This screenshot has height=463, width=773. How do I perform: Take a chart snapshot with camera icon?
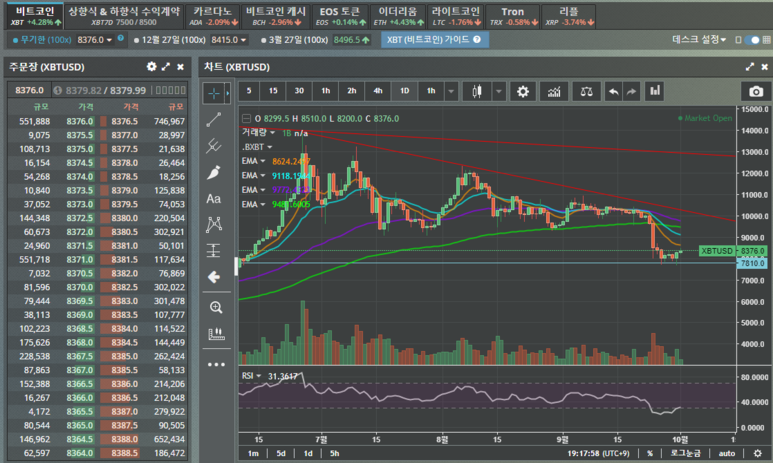756,92
